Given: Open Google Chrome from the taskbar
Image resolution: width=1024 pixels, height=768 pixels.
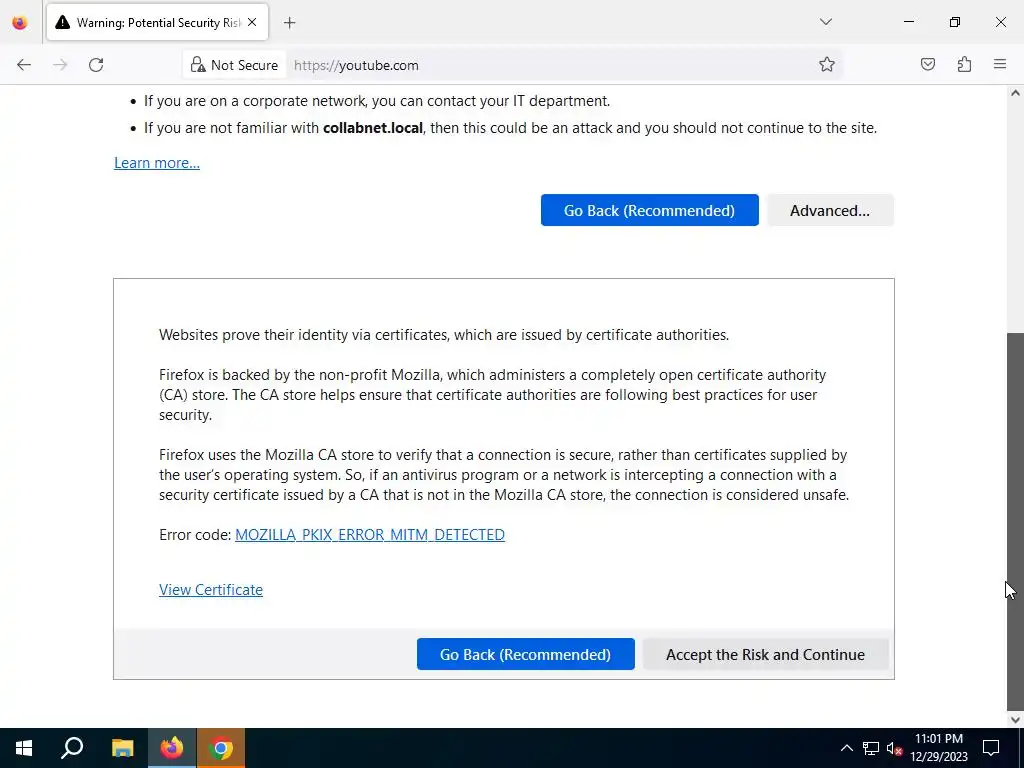Looking at the screenshot, I should tap(221, 748).
